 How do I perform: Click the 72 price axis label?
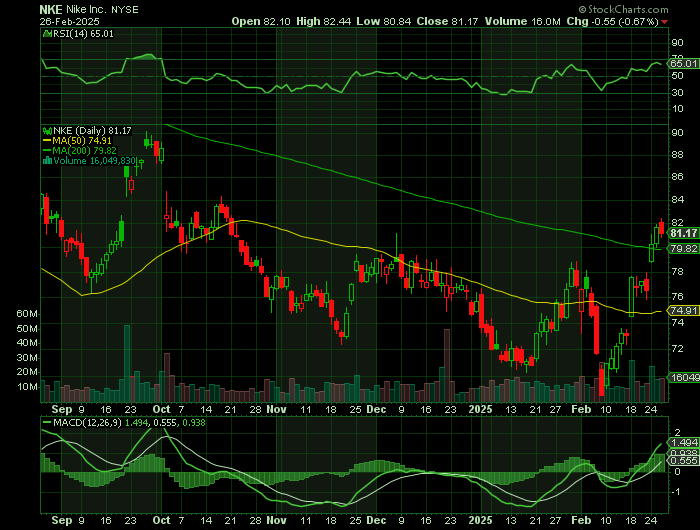[x=677, y=348]
